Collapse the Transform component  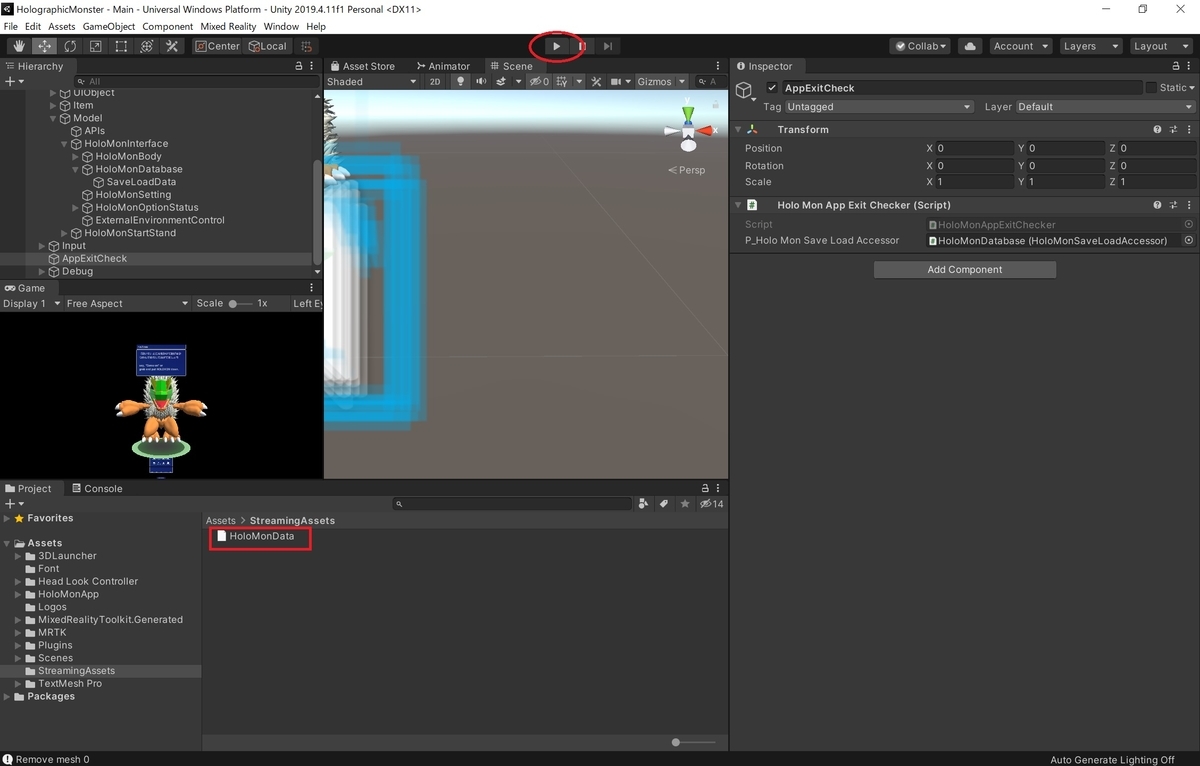click(x=739, y=130)
